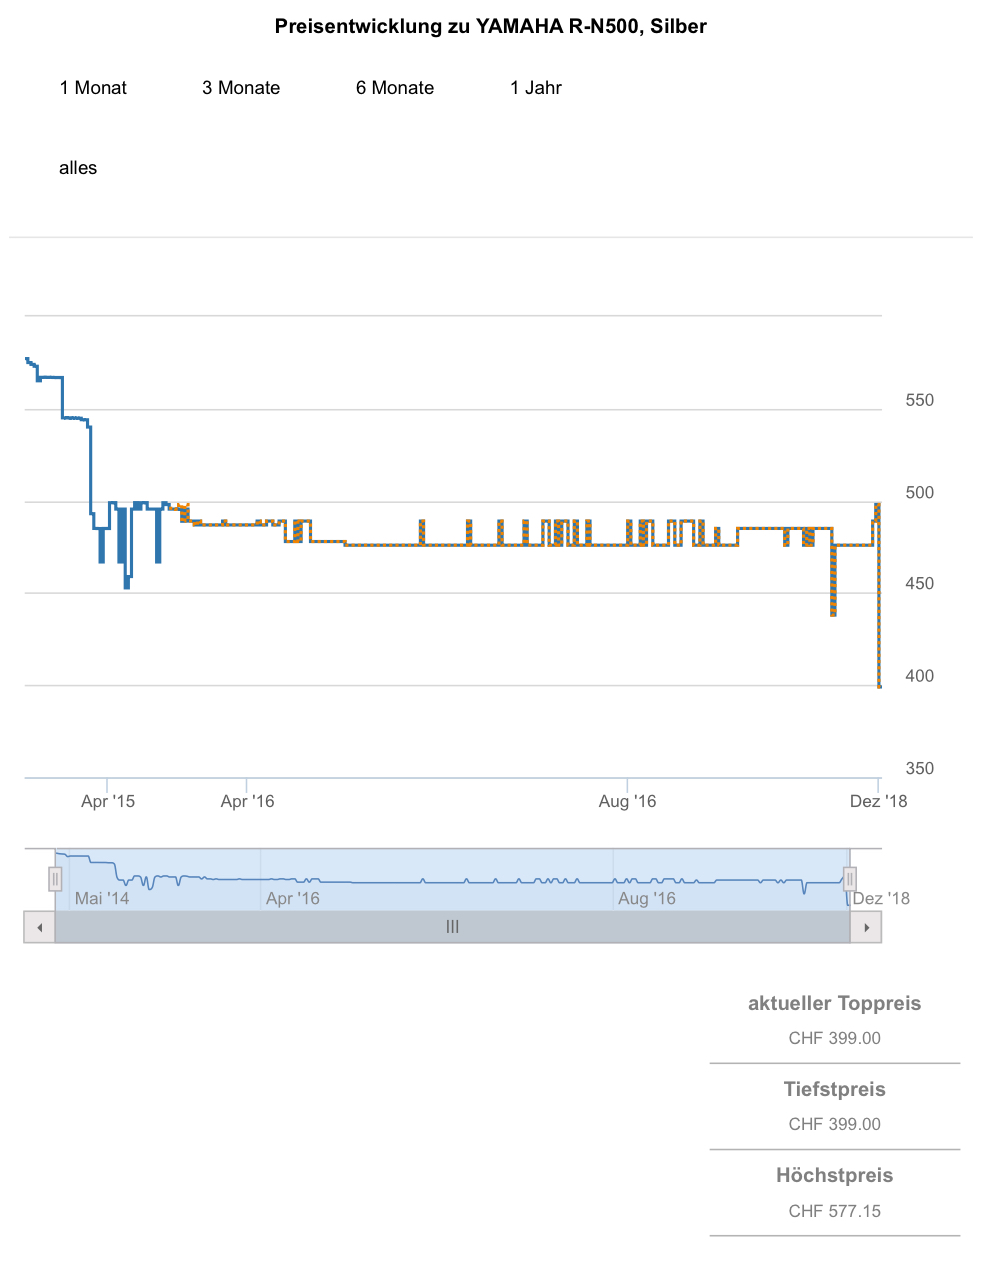This screenshot has height=1261, width=985.
Task: Select the "1 Monat" time range
Action: click(93, 88)
